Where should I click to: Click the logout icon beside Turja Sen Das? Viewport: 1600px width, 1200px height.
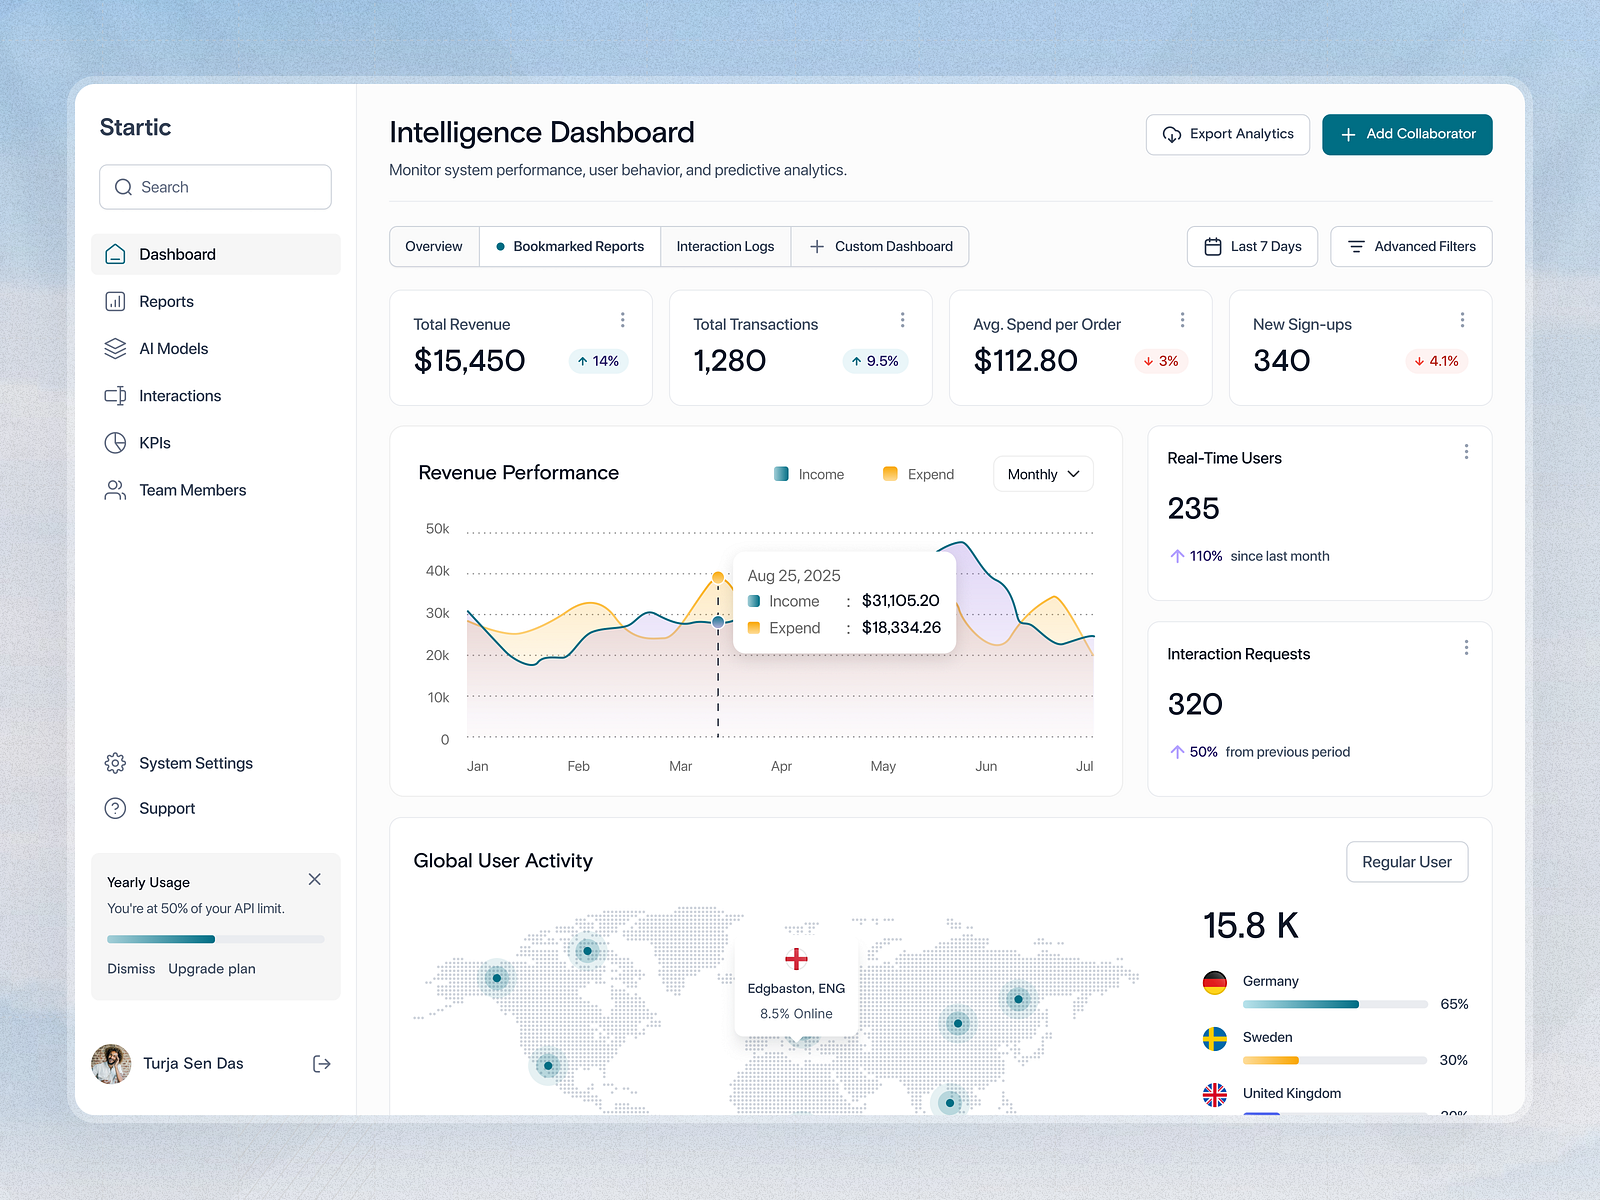pyautogui.click(x=321, y=1064)
